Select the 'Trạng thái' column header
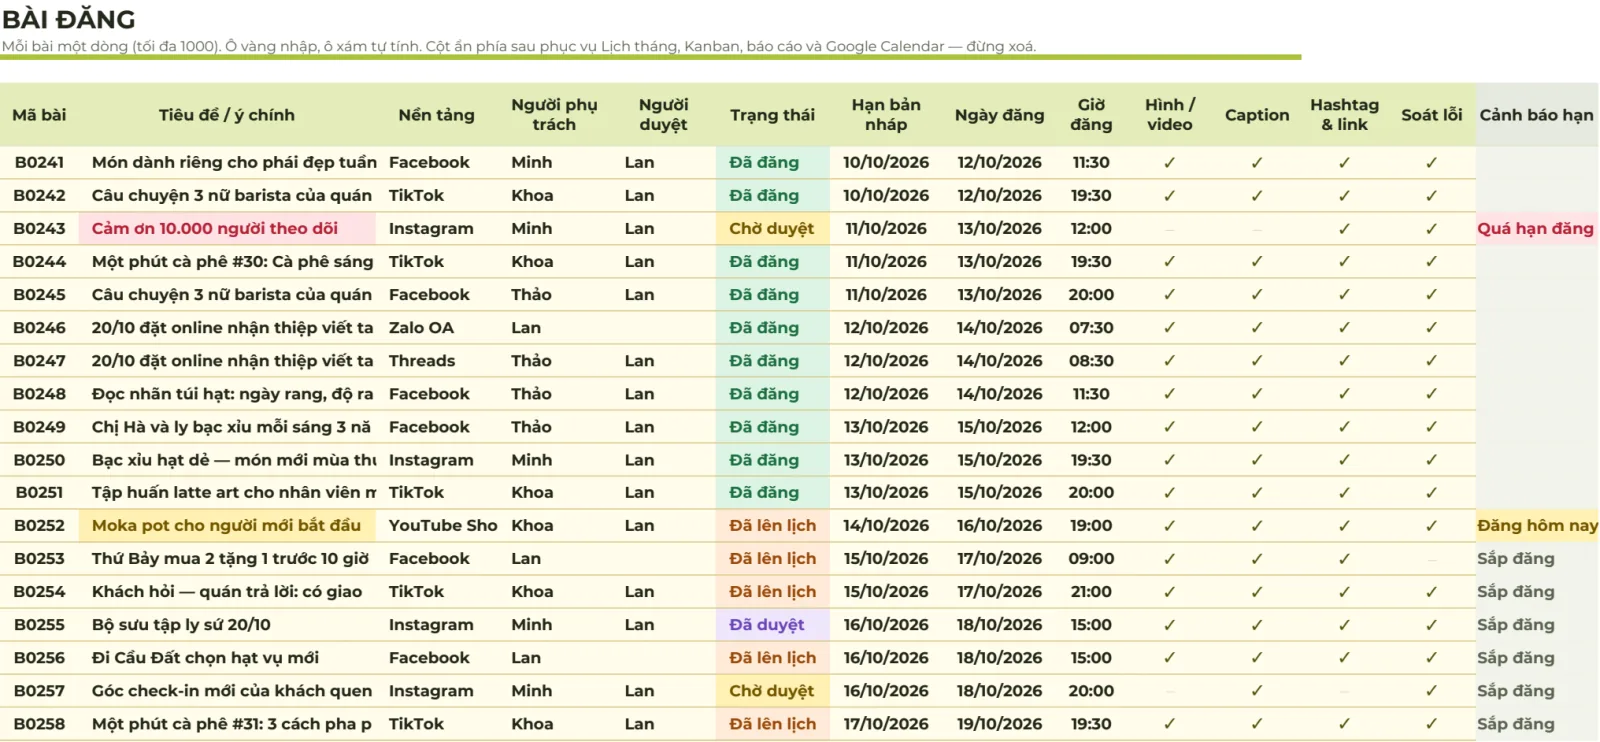 772,115
